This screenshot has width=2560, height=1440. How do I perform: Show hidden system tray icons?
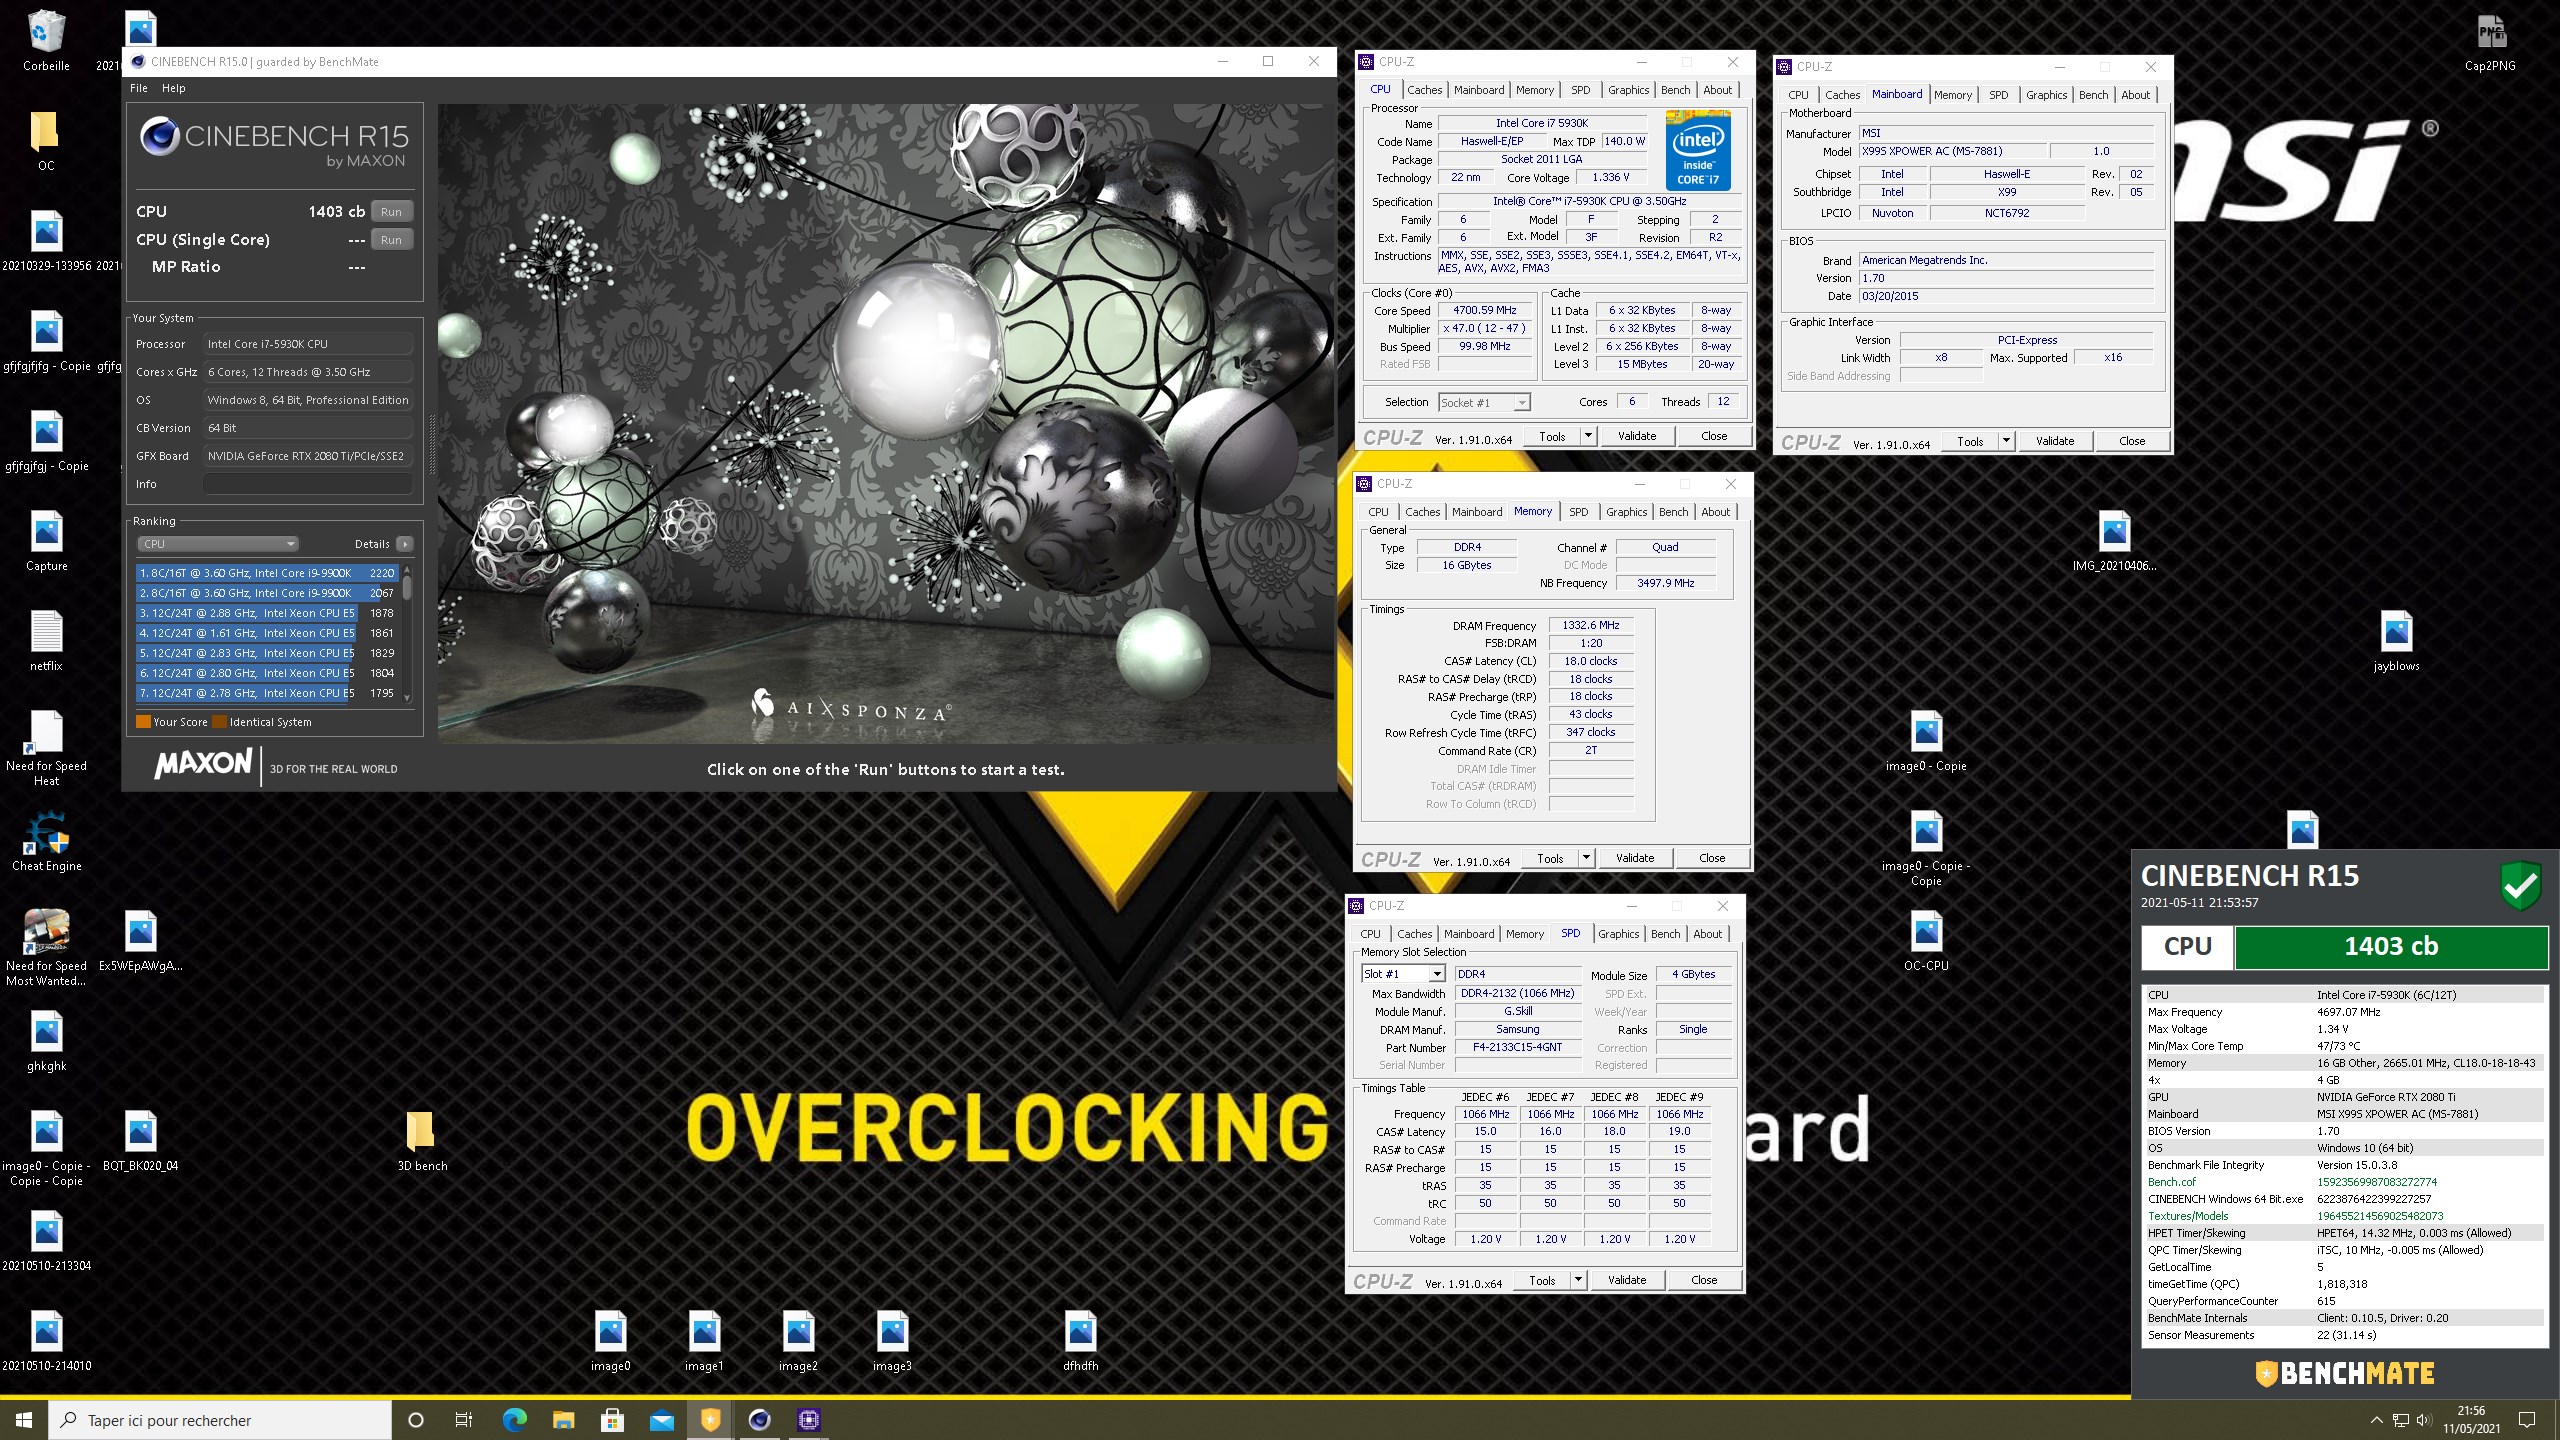[2376, 1420]
